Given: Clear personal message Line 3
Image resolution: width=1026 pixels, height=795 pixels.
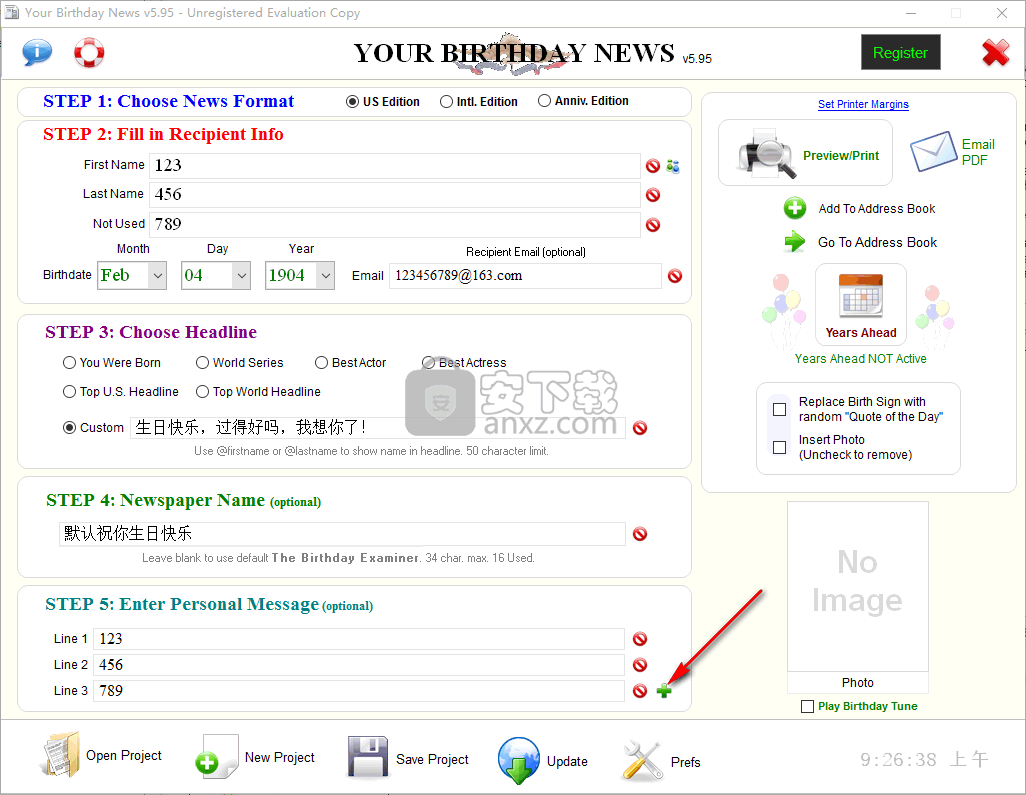Looking at the screenshot, I should (640, 691).
